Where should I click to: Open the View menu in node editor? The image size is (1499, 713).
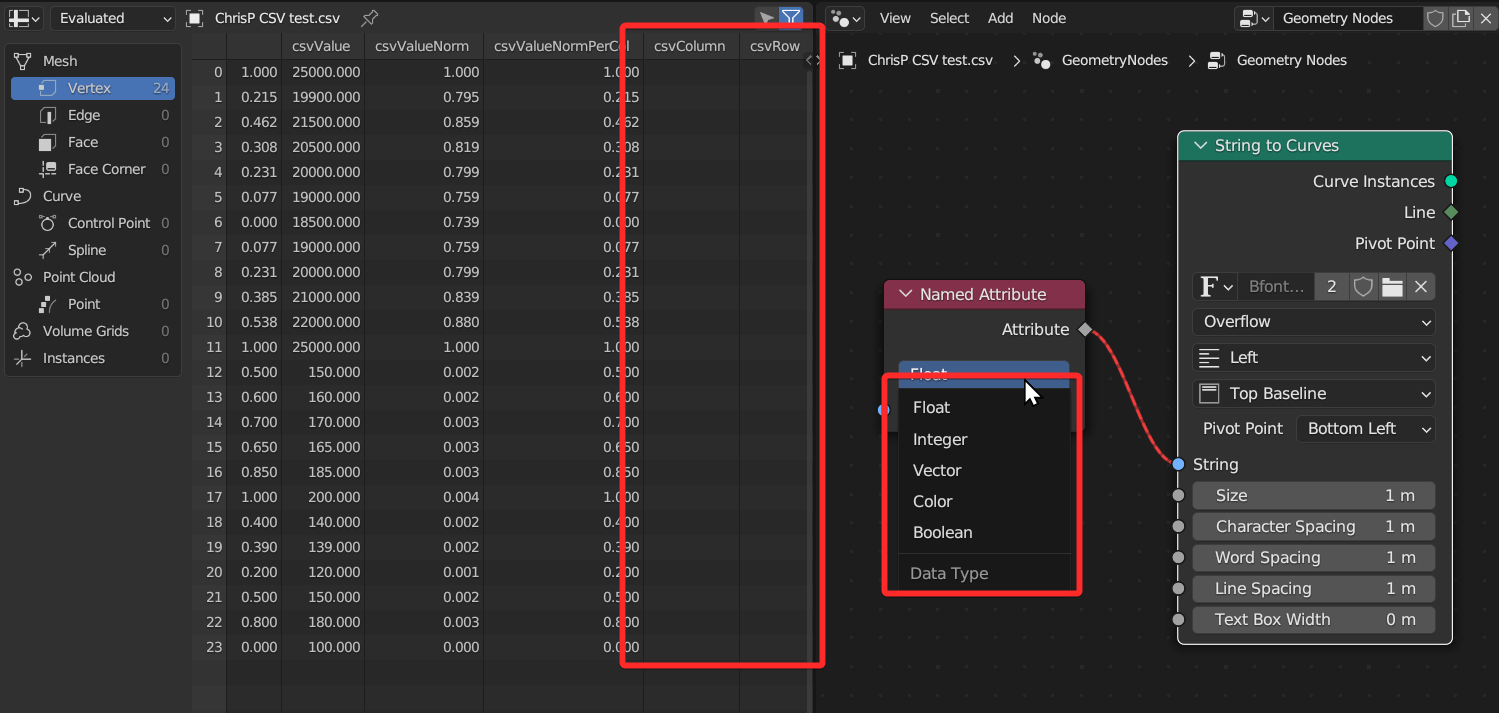click(x=895, y=18)
